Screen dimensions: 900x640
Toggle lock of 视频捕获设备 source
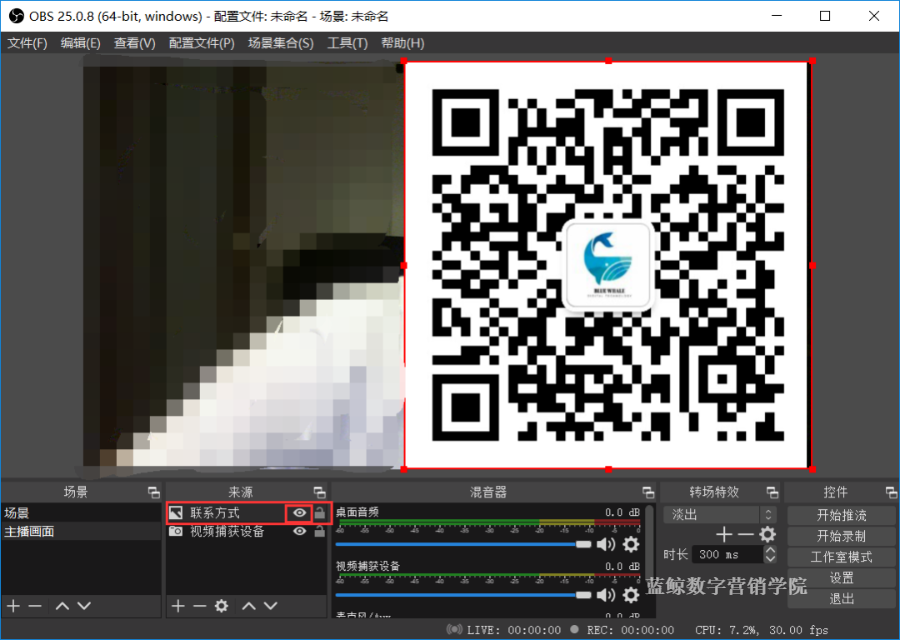tap(320, 532)
